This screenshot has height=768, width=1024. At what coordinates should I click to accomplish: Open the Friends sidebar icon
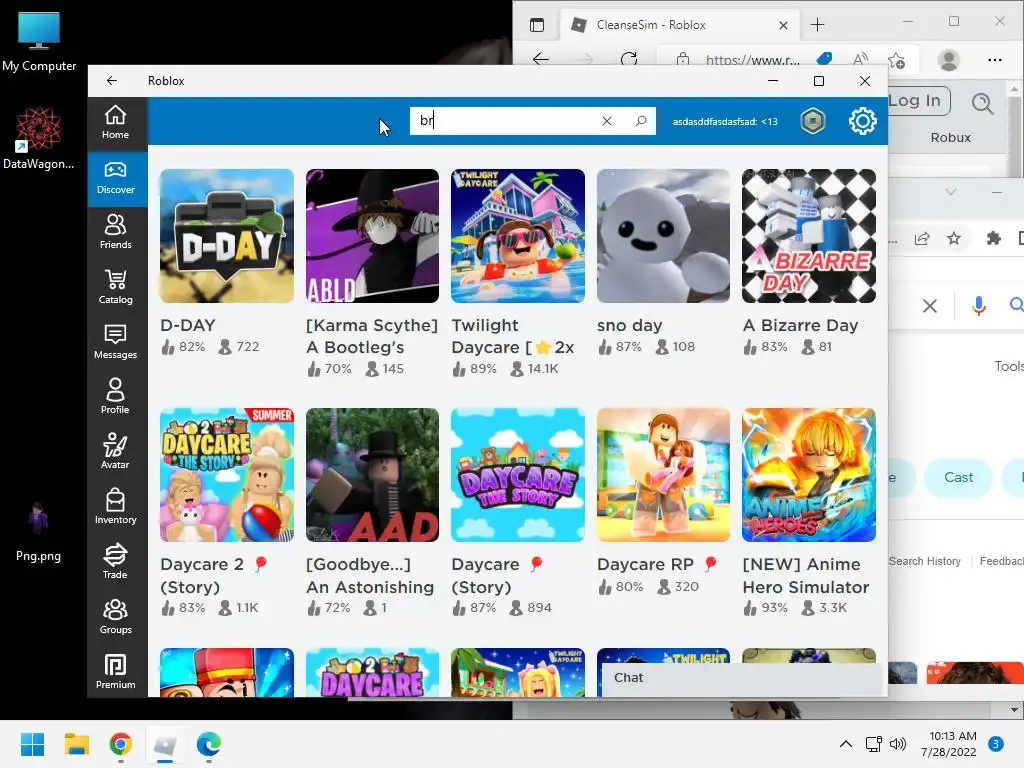pyautogui.click(x=116, y=232)
